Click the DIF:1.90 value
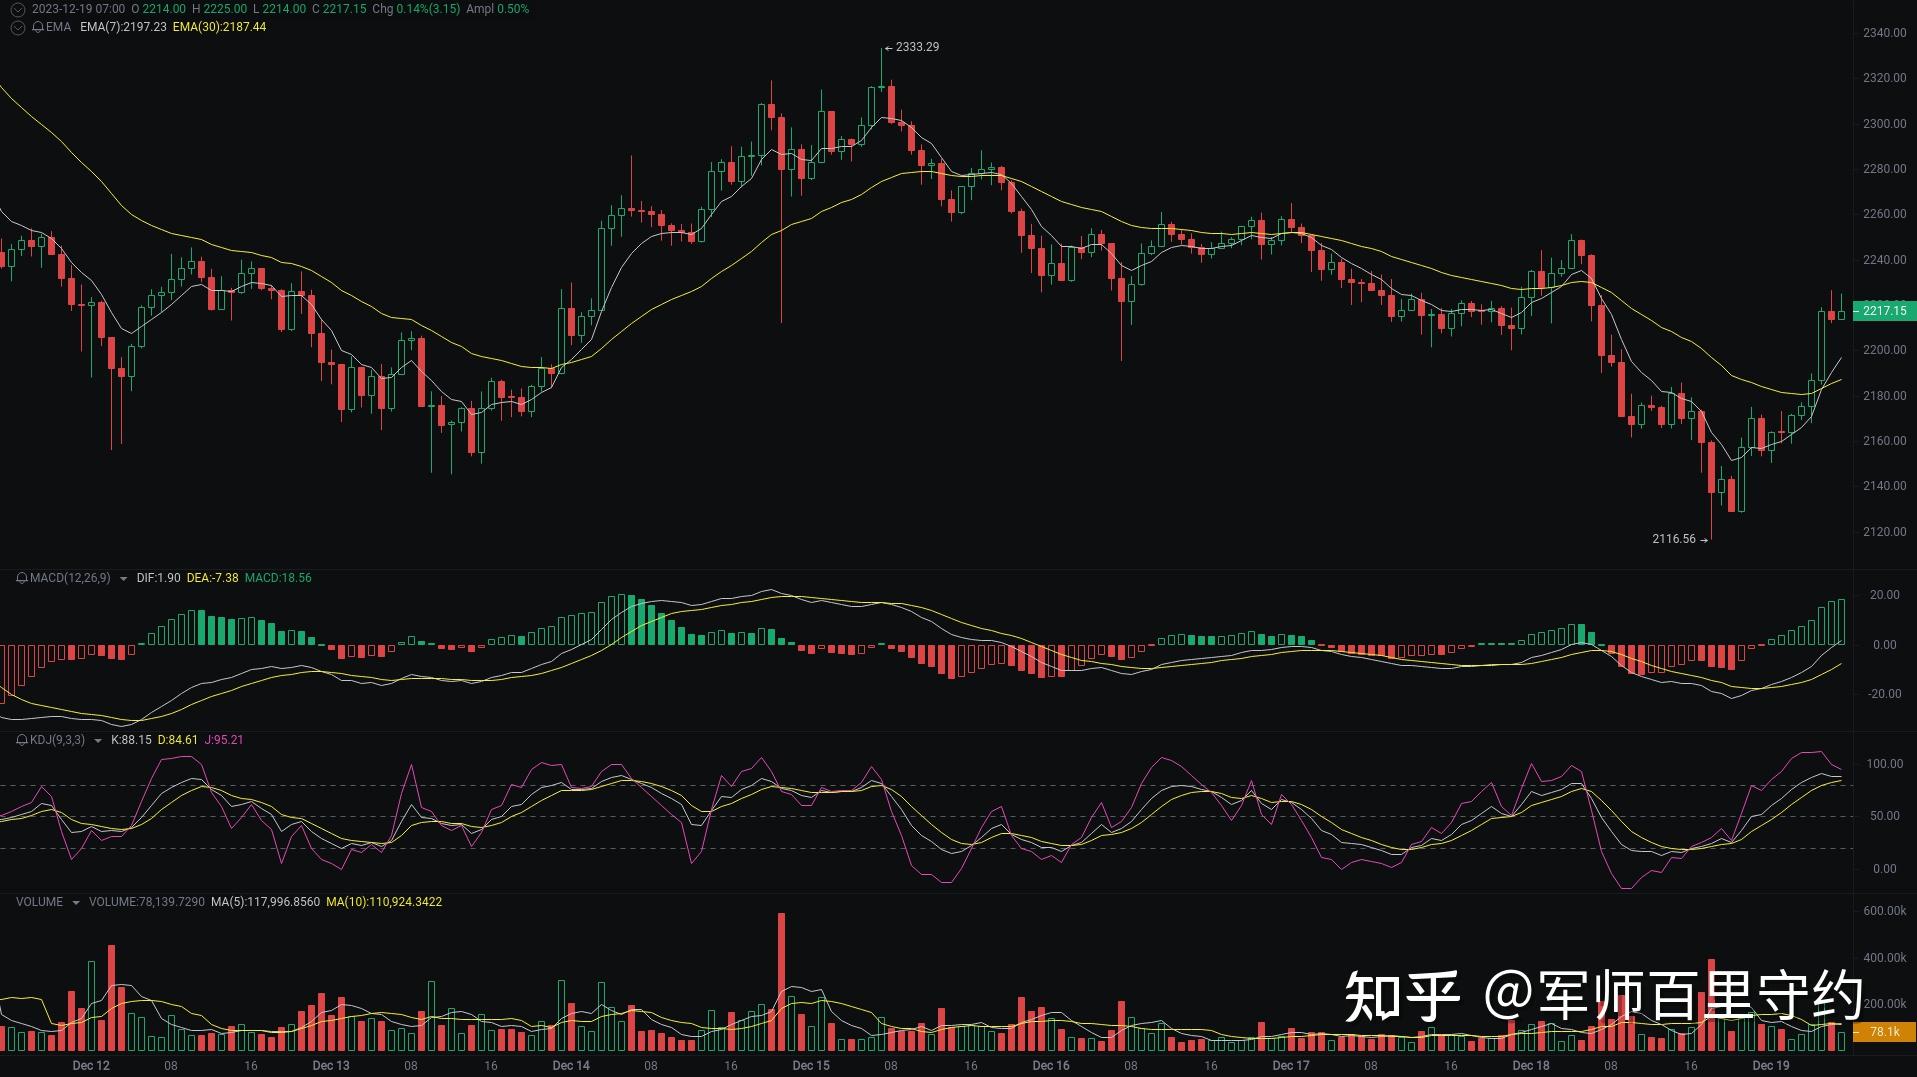The height and width of the screenshot is (1077, 1917). pyautogui.click(x=158, y=578)
